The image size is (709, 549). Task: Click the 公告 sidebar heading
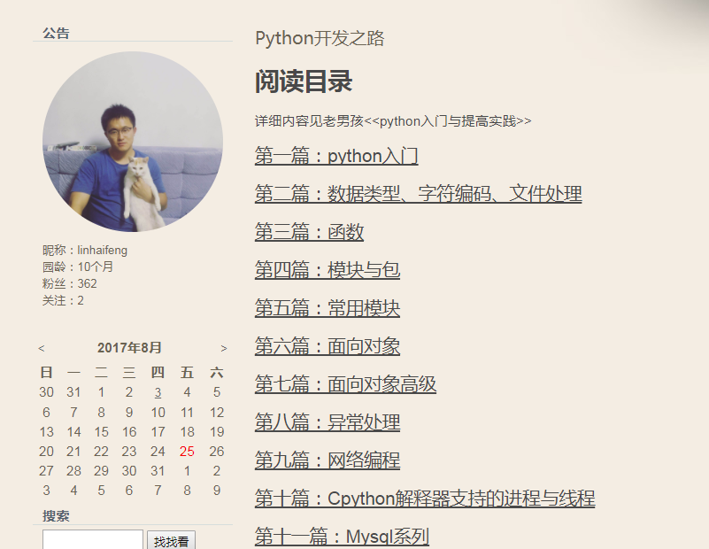[x=56, y=33]
